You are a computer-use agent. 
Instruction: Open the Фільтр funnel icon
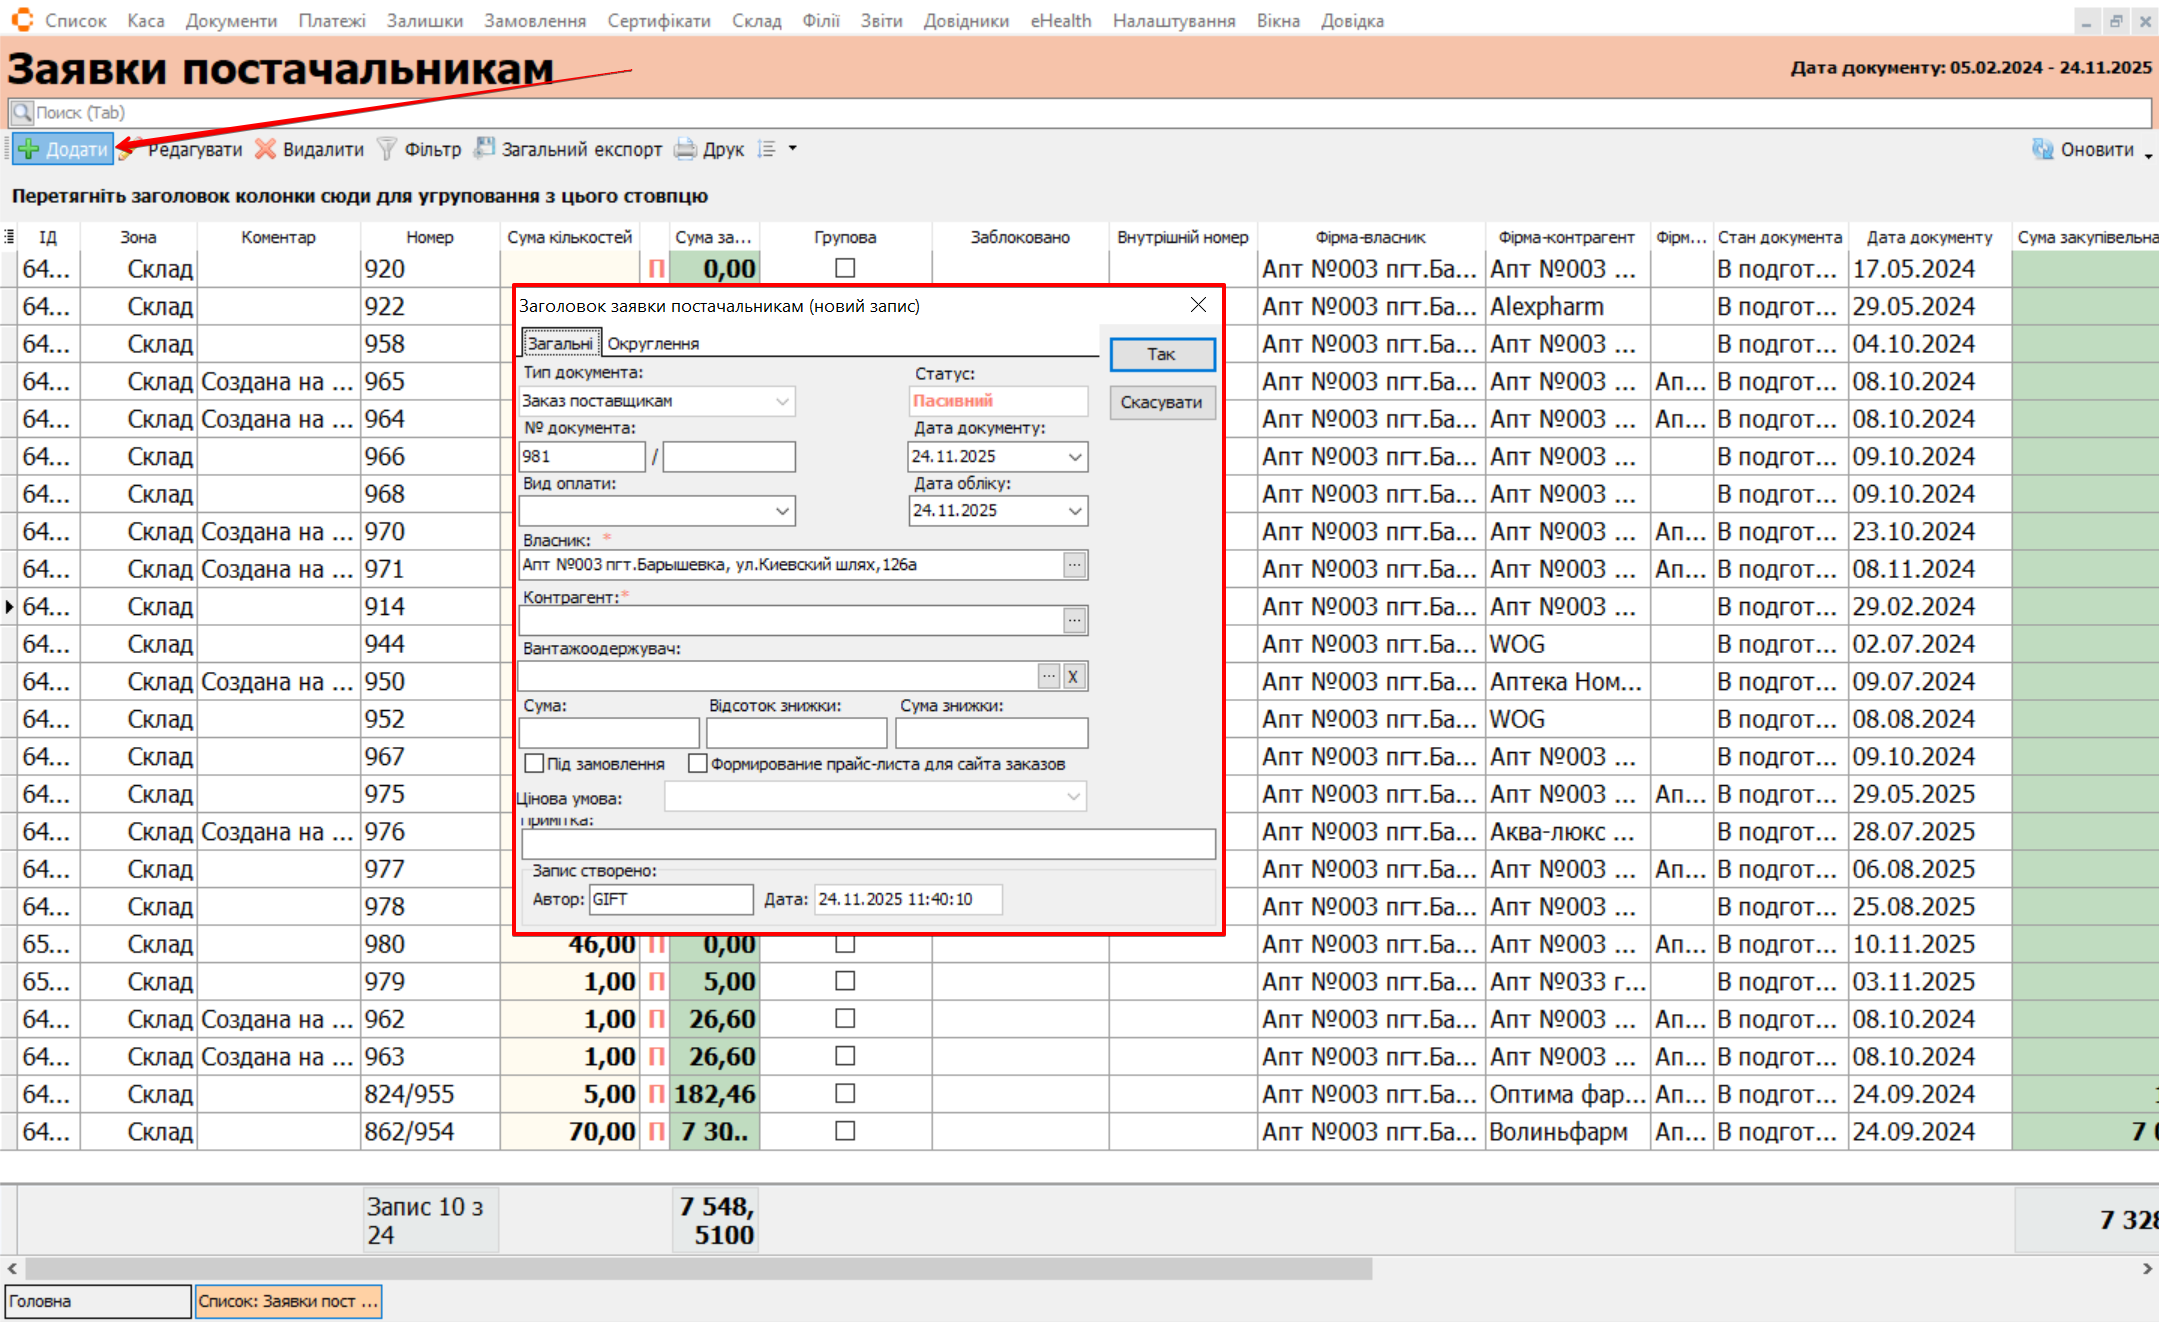(x=387, y=150)
